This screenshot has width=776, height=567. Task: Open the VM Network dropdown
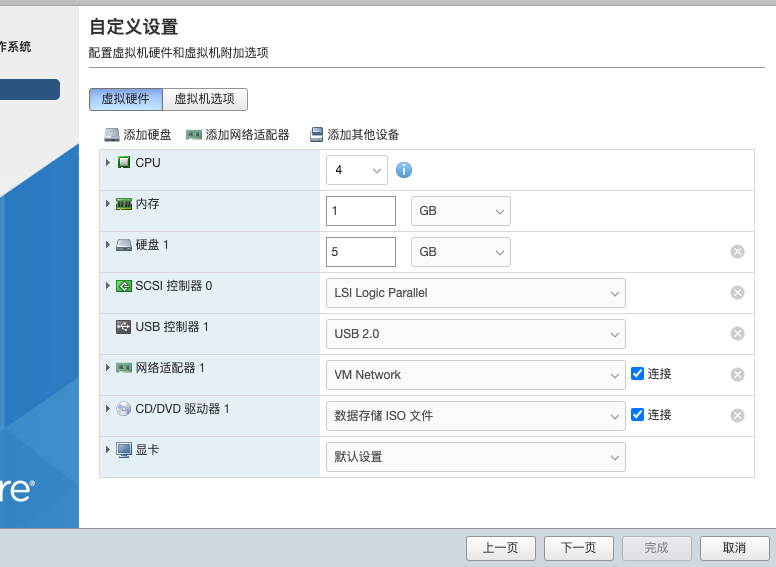pyautogui.click(x=475, y=375)
